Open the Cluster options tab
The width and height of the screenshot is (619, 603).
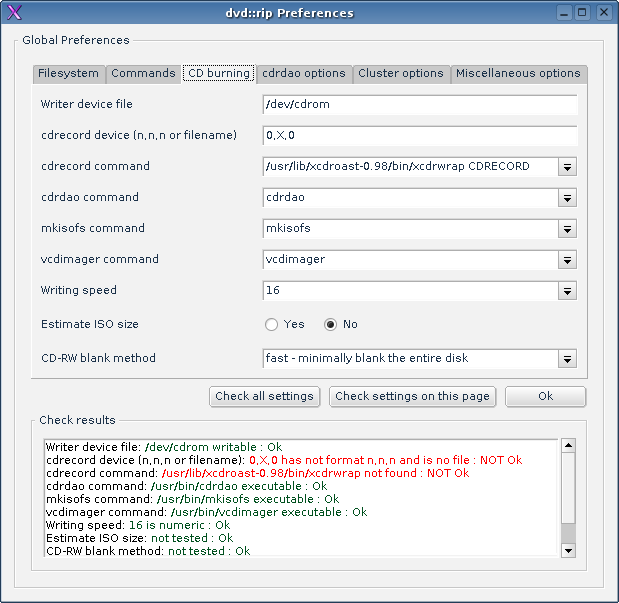click(401, 74)
